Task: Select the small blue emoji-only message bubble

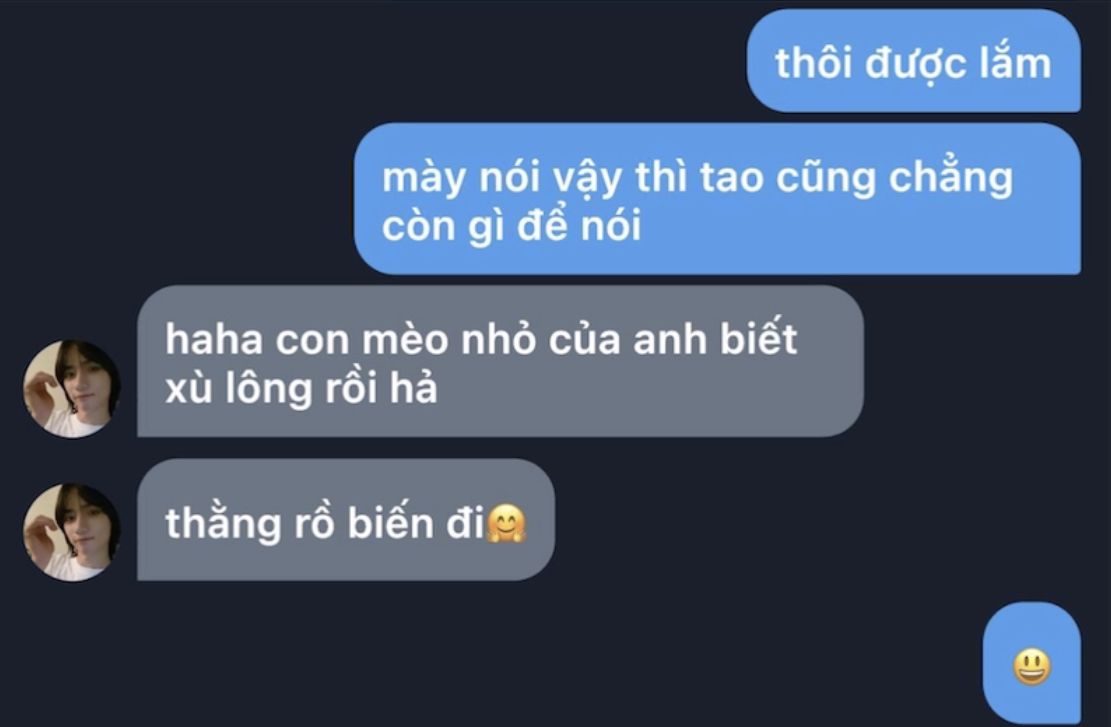Action: click(1032, 663)
